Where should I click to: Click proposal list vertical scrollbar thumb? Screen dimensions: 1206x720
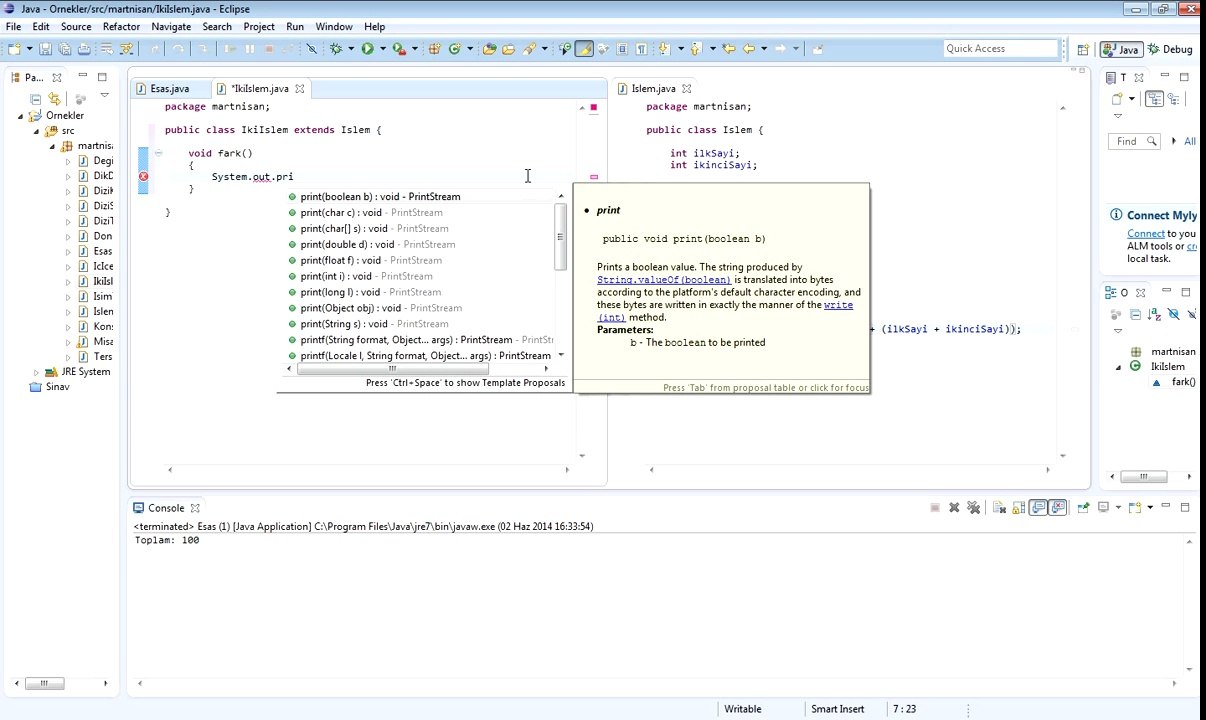coord(560,238)
